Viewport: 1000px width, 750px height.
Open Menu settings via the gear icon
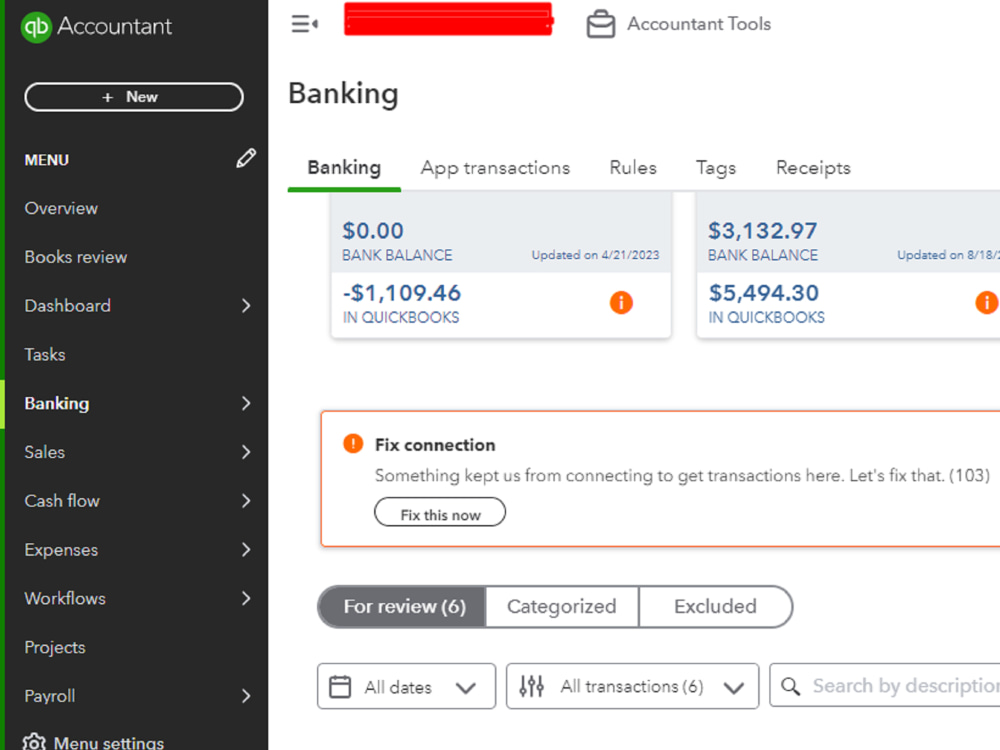click(32, 740)
